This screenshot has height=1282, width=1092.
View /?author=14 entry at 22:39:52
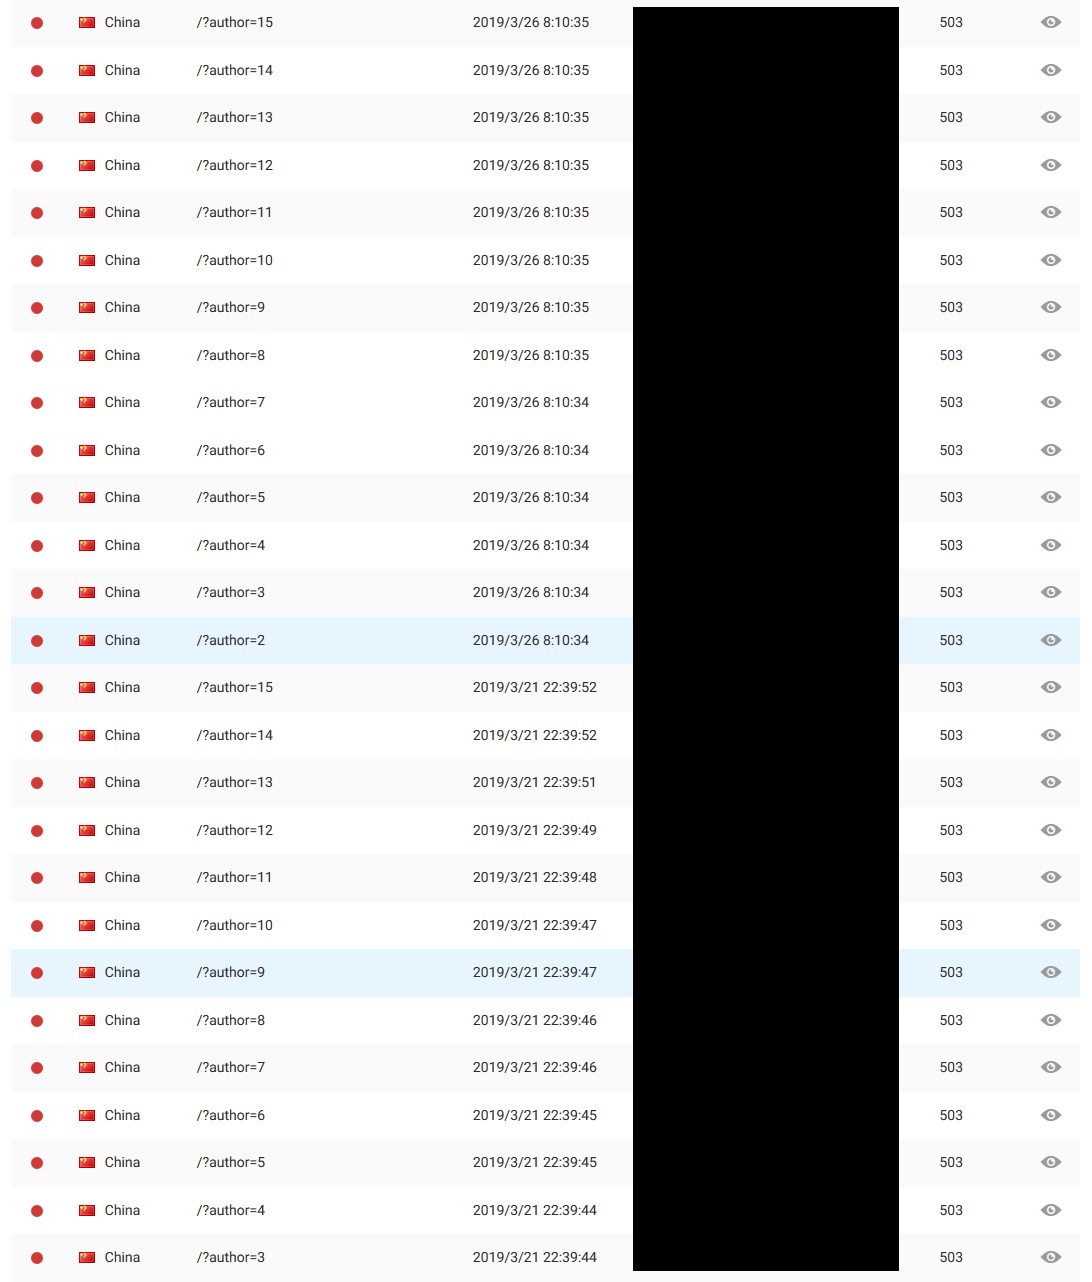pyautogui.click(x=1050, y=735)
